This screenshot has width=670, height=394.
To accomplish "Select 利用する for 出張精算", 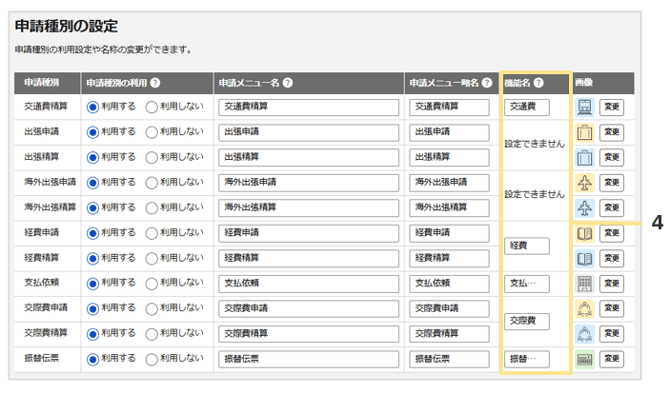I will (x=93, y=158).
